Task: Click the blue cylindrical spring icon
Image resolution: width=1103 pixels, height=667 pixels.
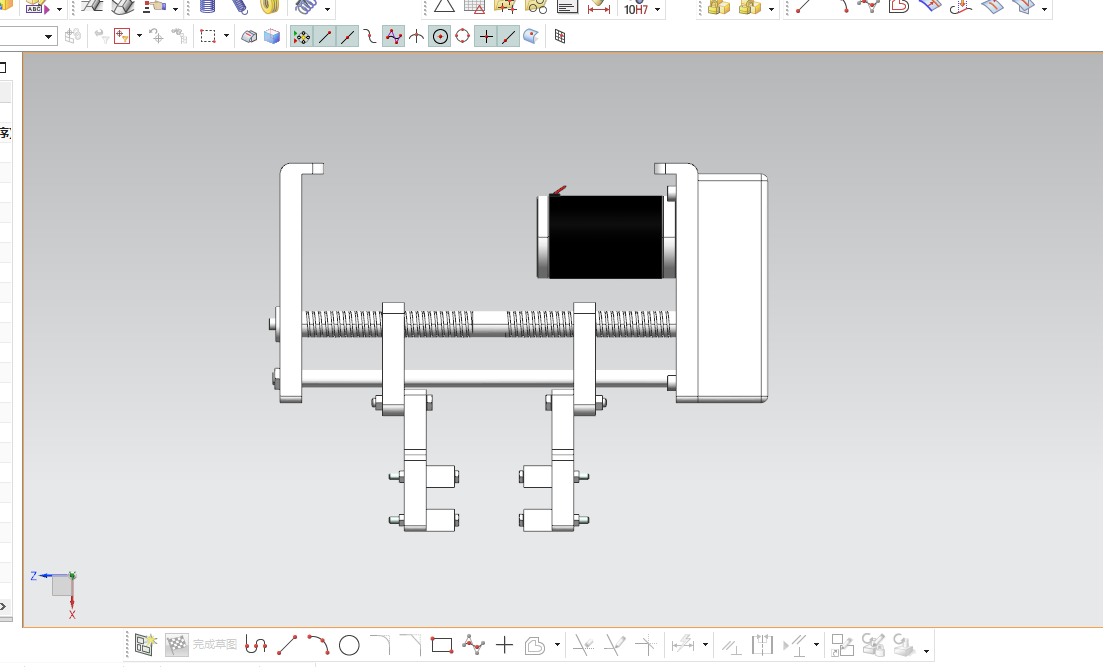Action: [208, 7]
